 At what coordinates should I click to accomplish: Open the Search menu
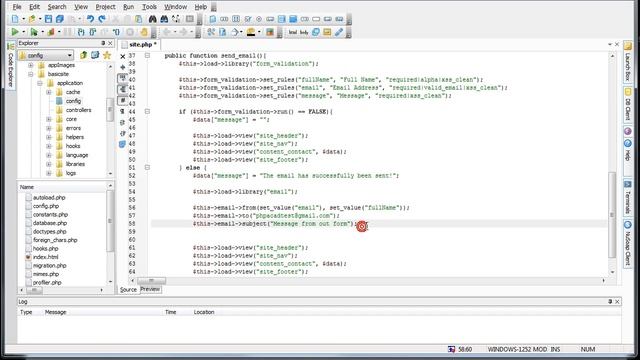[57, 7]
